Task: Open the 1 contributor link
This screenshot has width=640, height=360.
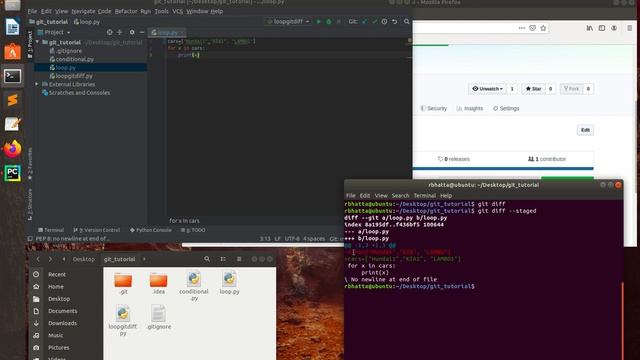Action: tap(547, 159)
